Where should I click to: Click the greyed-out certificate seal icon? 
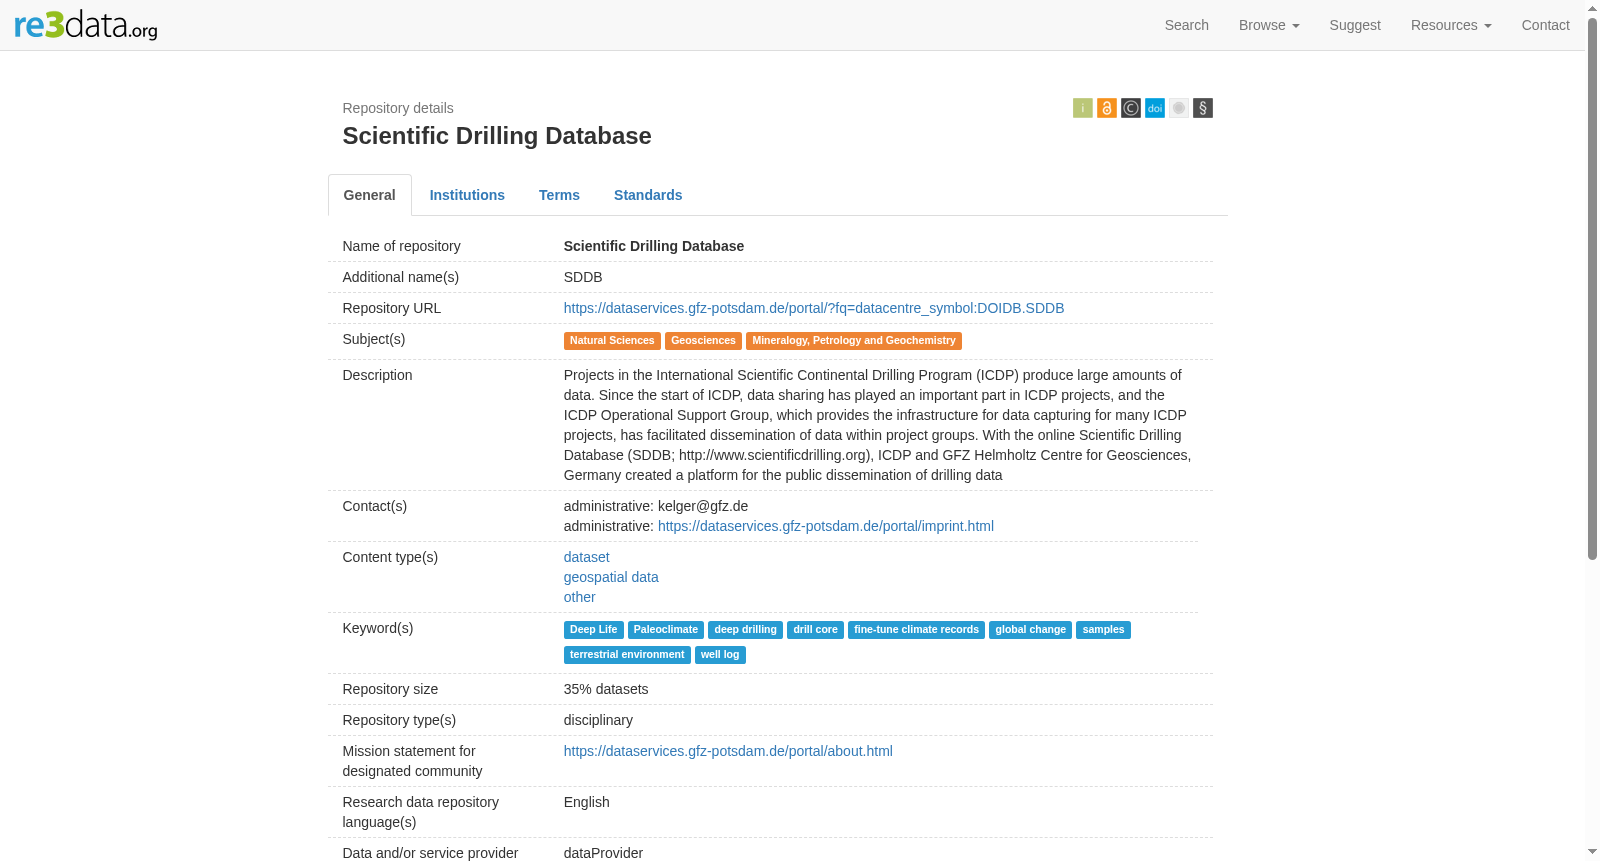1178,108
